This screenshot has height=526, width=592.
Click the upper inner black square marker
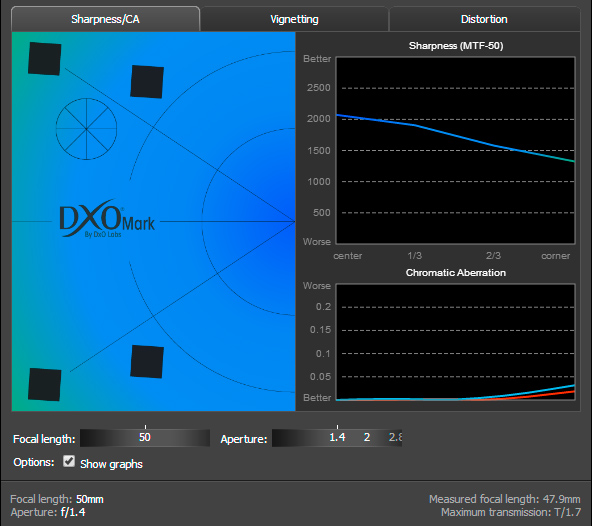(x=147, y=82)
